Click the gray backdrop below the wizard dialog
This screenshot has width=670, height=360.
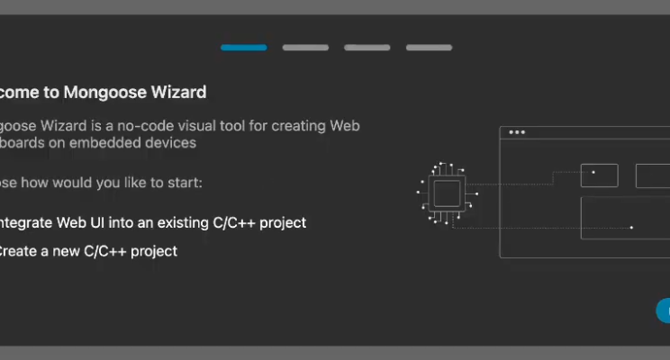[x=335, y=353]
